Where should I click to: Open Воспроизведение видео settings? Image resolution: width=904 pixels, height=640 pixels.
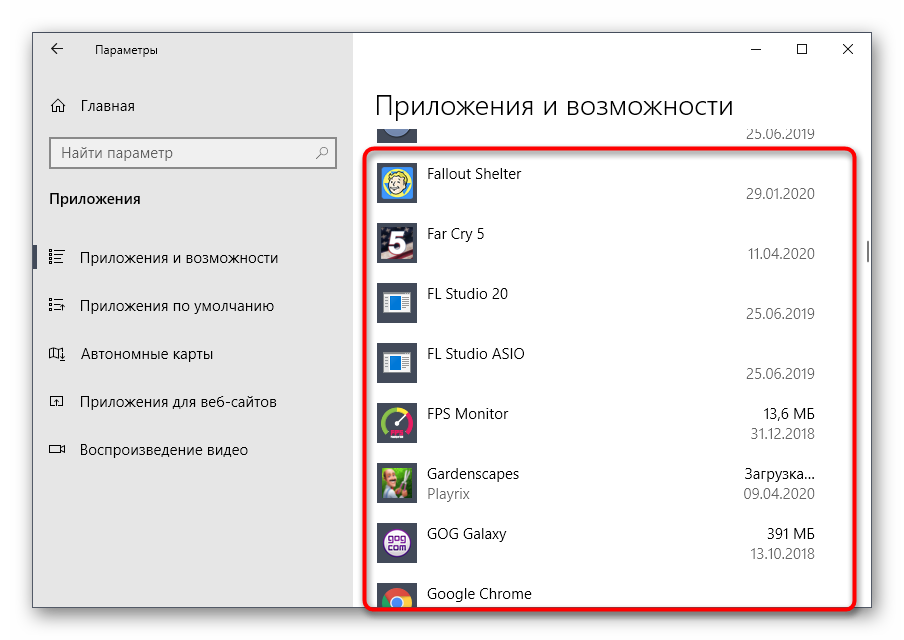pos(163,450)
